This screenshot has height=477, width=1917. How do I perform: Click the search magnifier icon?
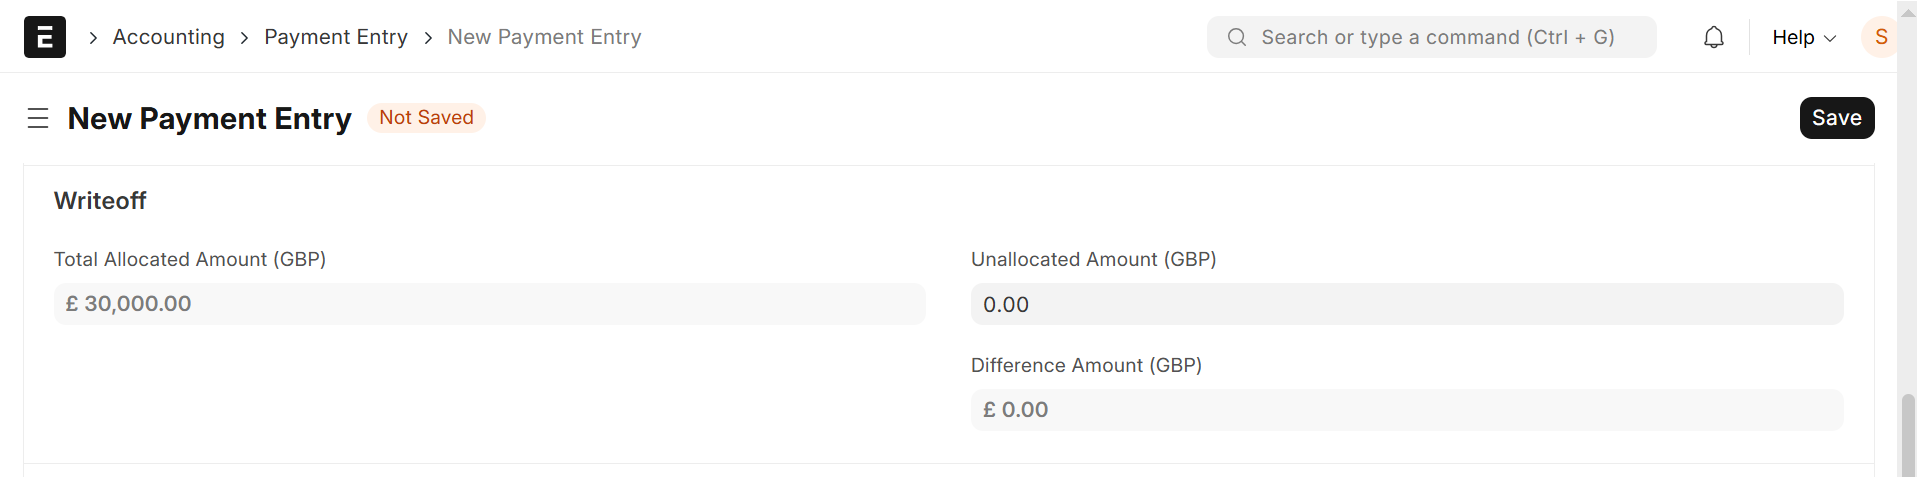pyautogui.click(x=1237, y=37)
